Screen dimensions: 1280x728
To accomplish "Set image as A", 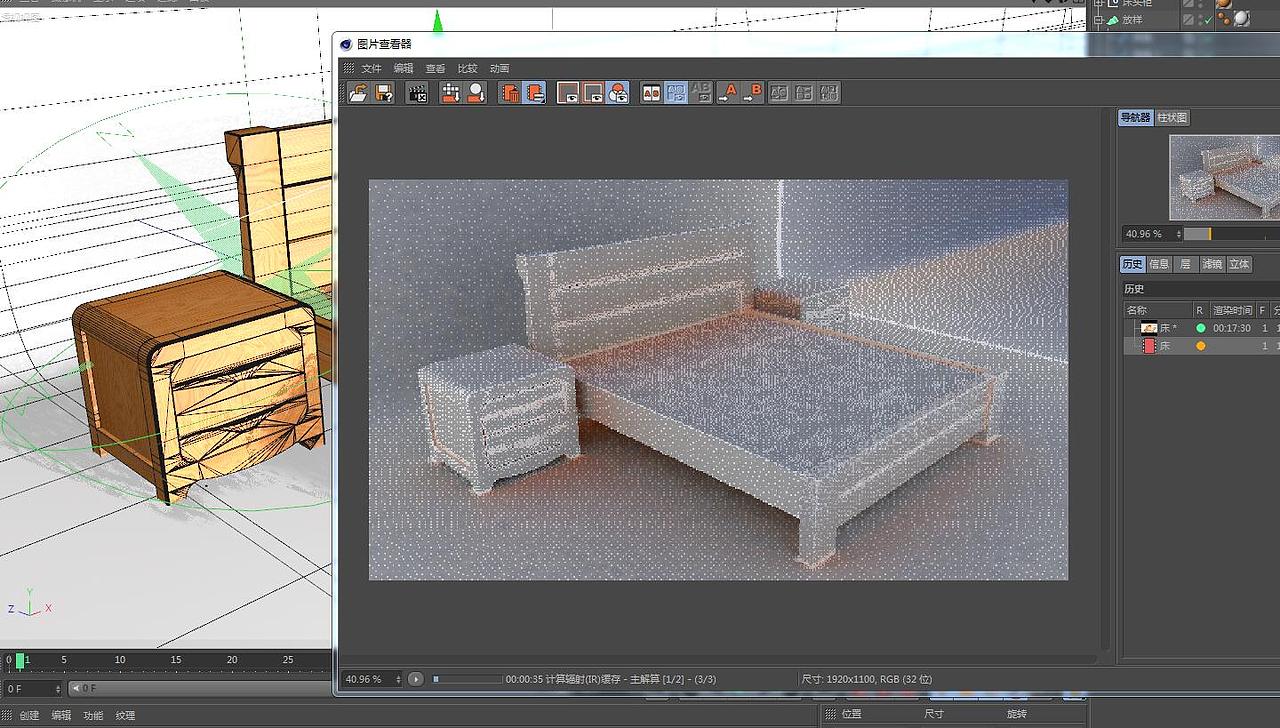I will tap(727, 93).
